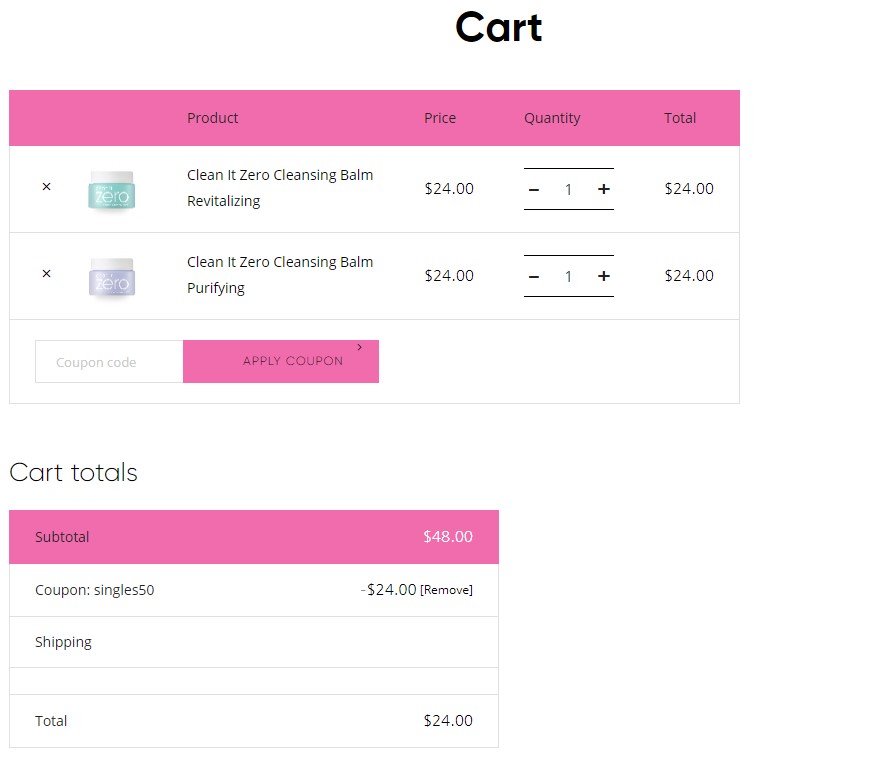This screenshot has height=759, width=894.
Task: Click the Cart totals heading
Action: tap(74, 472)
